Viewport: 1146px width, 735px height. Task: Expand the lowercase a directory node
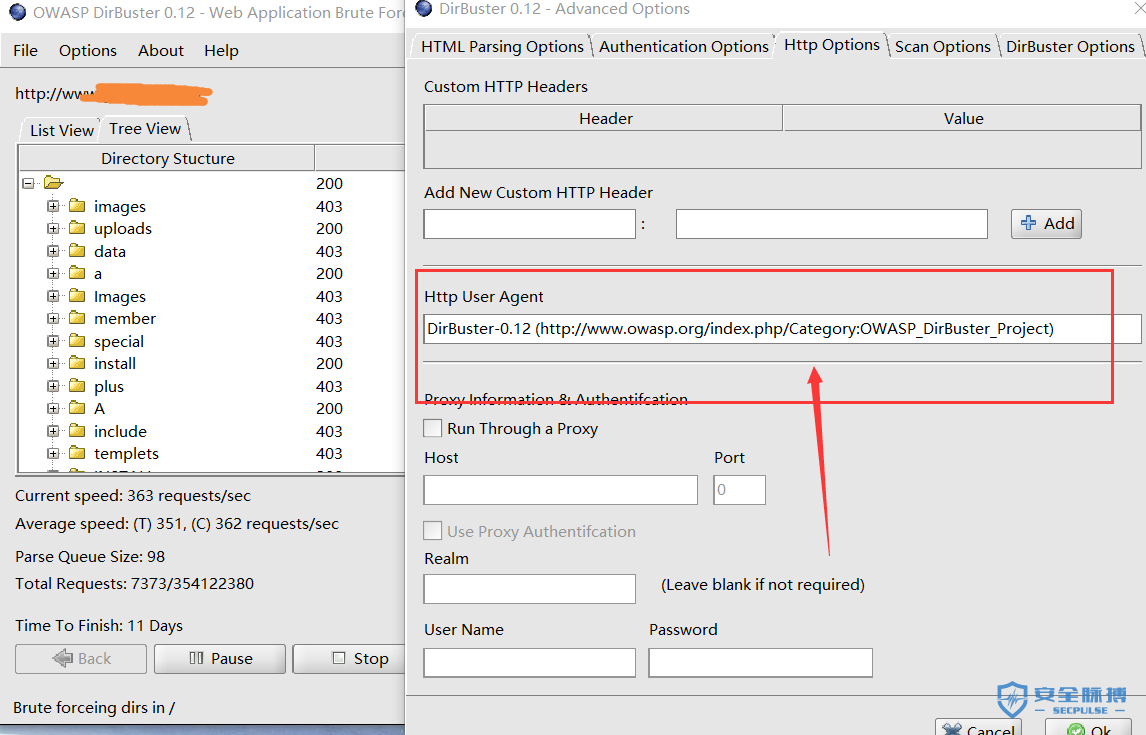pyautogui.click(x=53, y=273)
